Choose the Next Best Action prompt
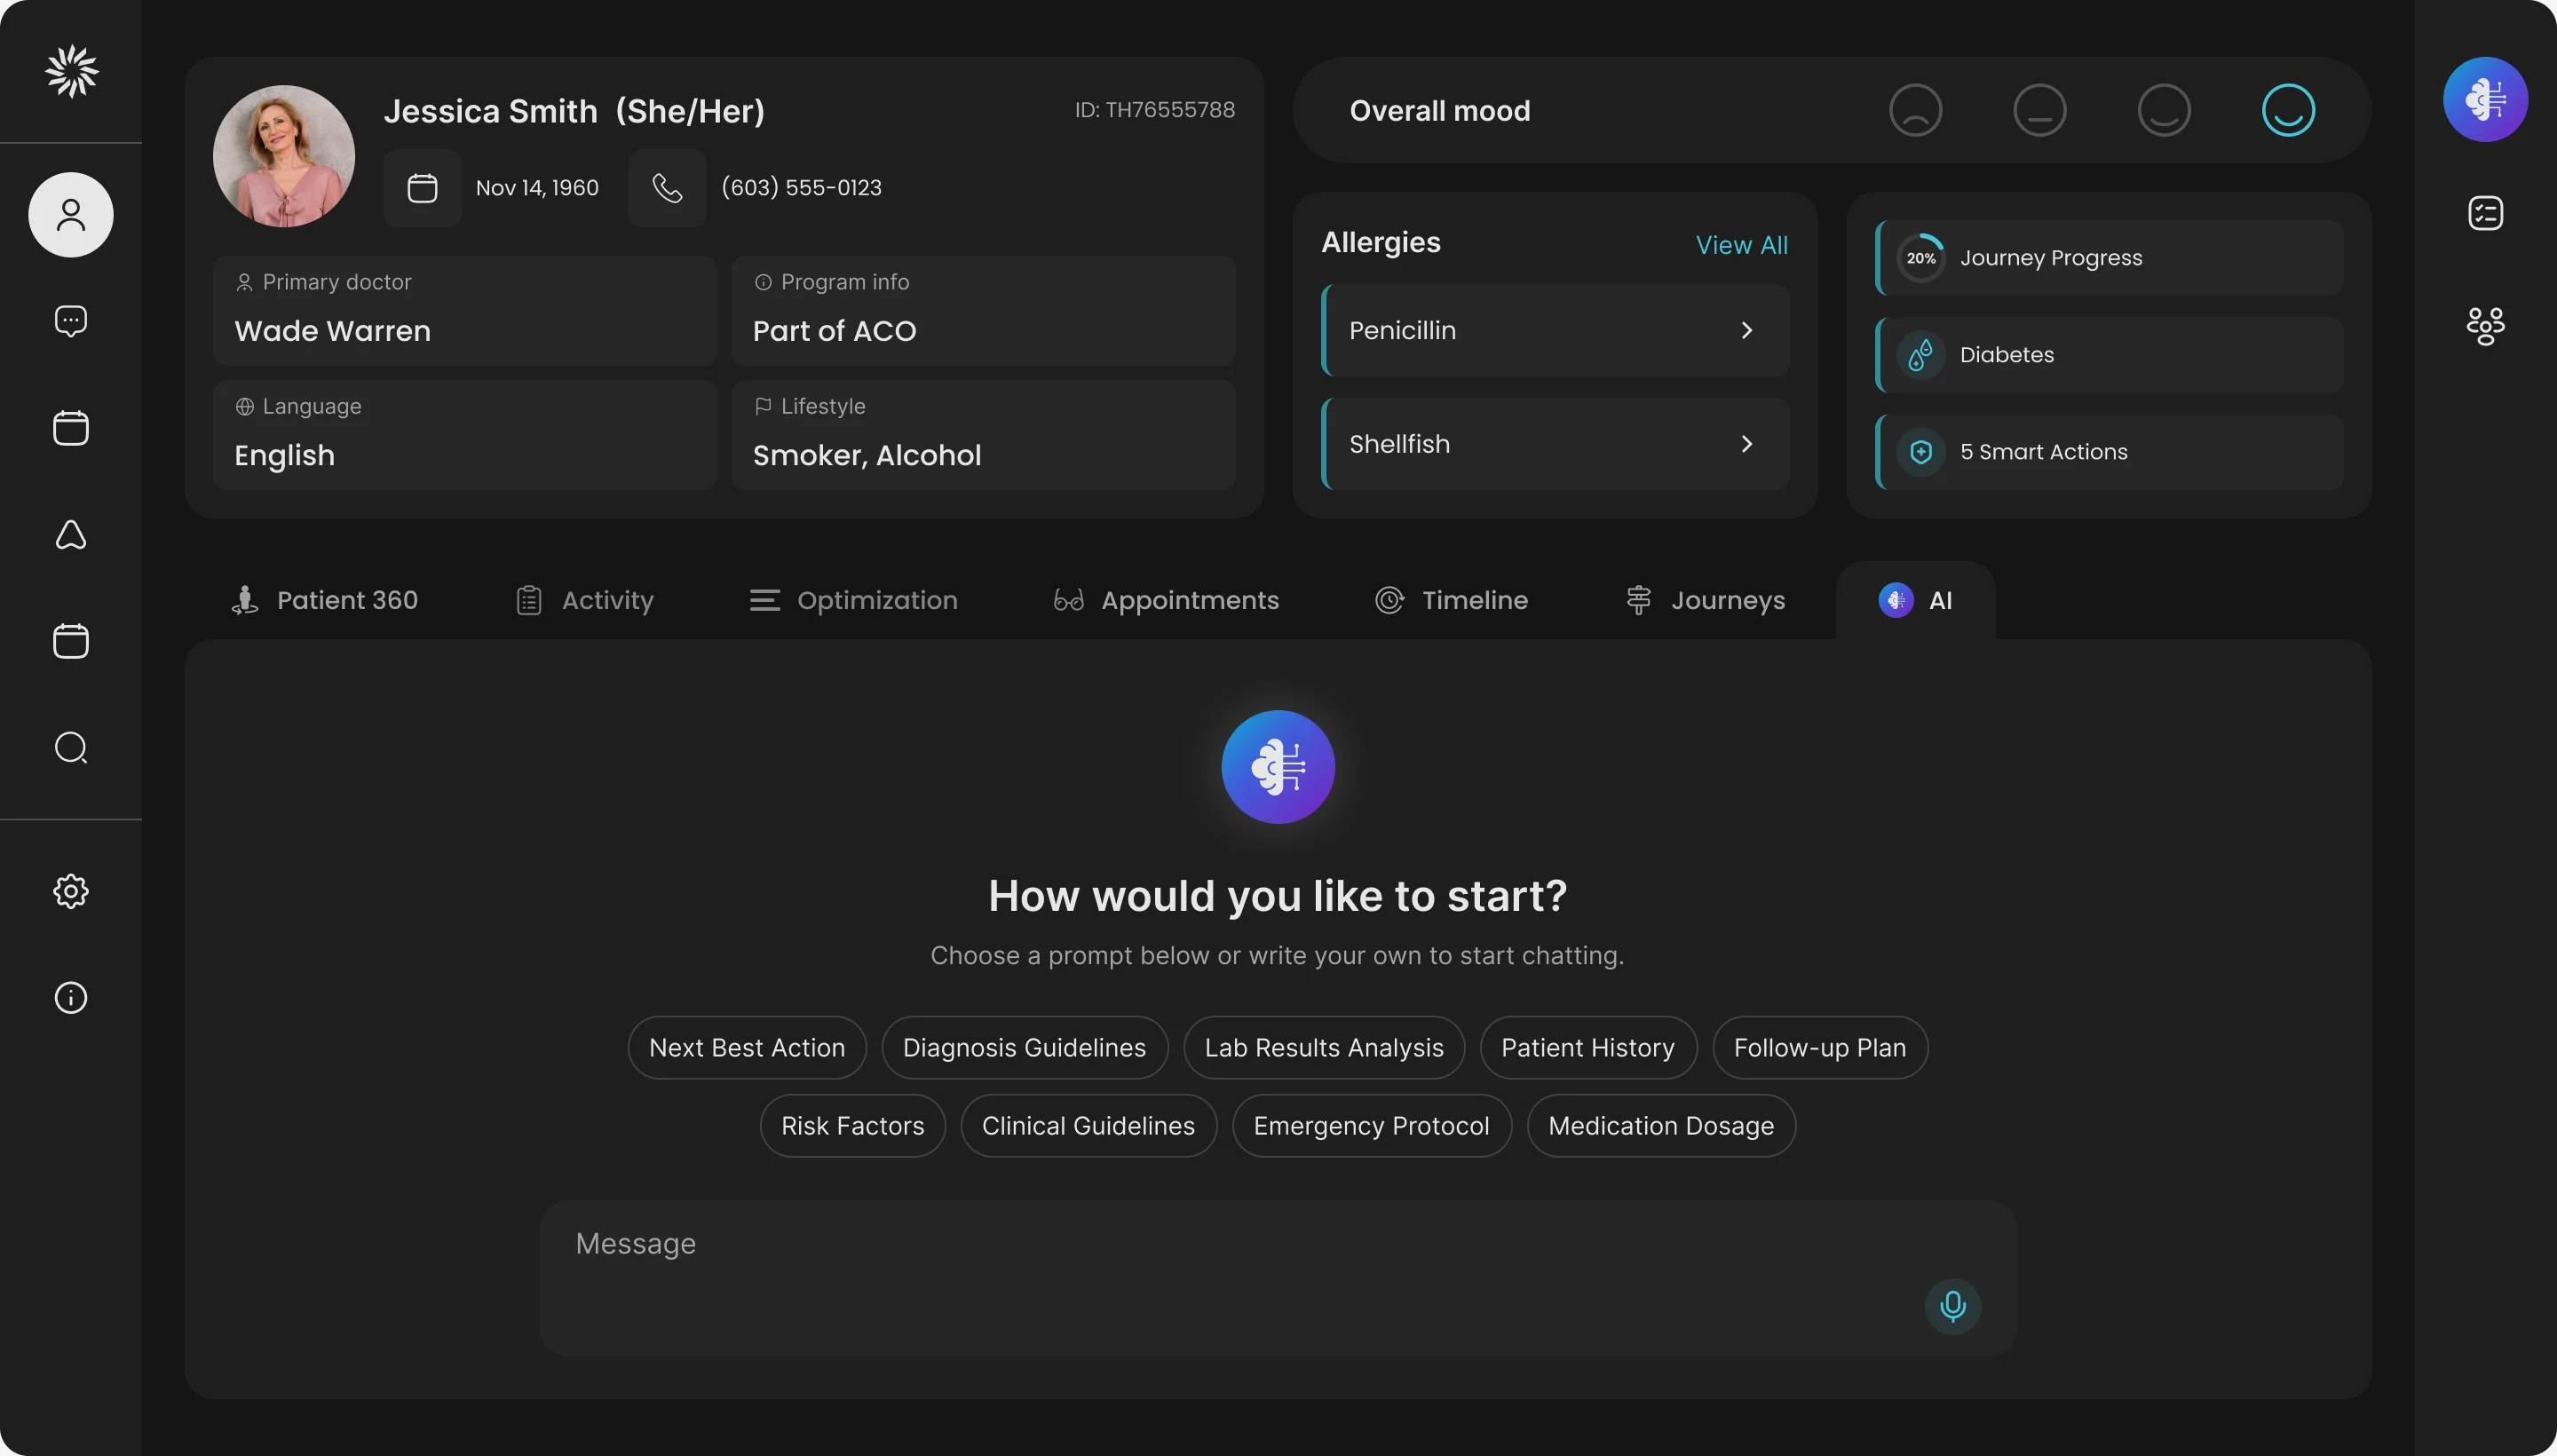The image size is (2557, 1456). pyautogui.click(x=747, y=1048)
